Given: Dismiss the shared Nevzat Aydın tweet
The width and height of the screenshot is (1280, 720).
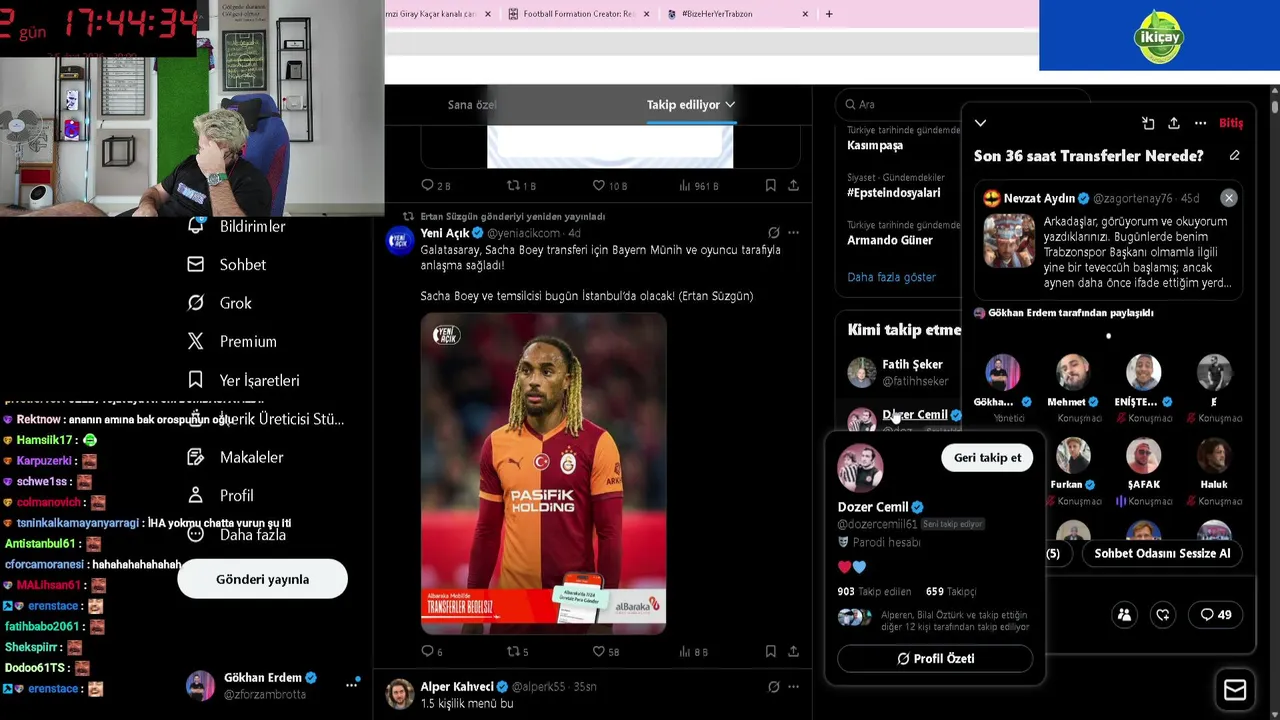Looking at the screenshot, I should 1229,198.
